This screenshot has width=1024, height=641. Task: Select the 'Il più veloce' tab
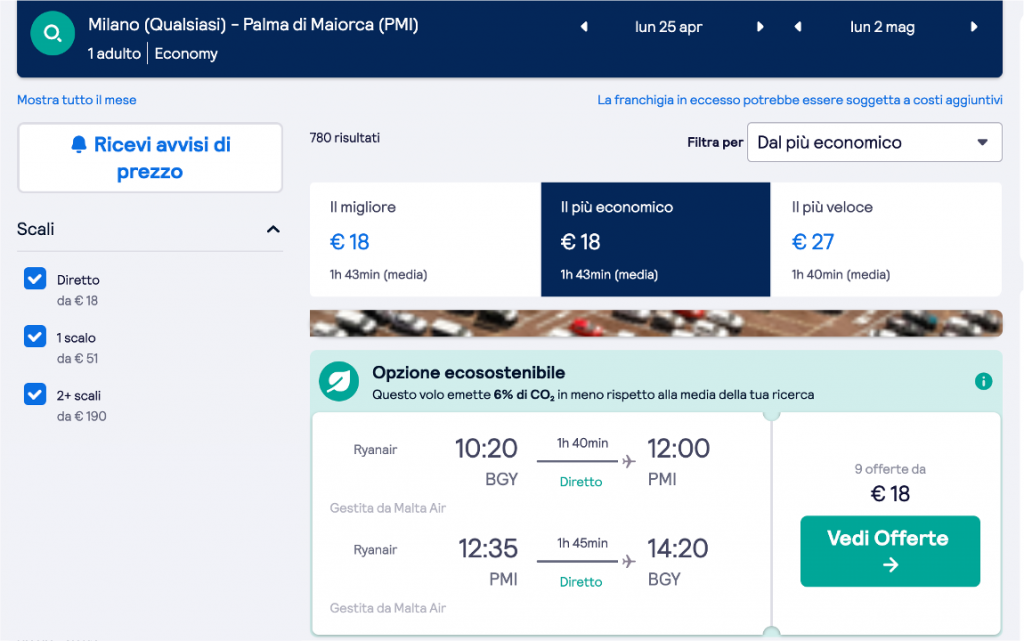(886, 240)
